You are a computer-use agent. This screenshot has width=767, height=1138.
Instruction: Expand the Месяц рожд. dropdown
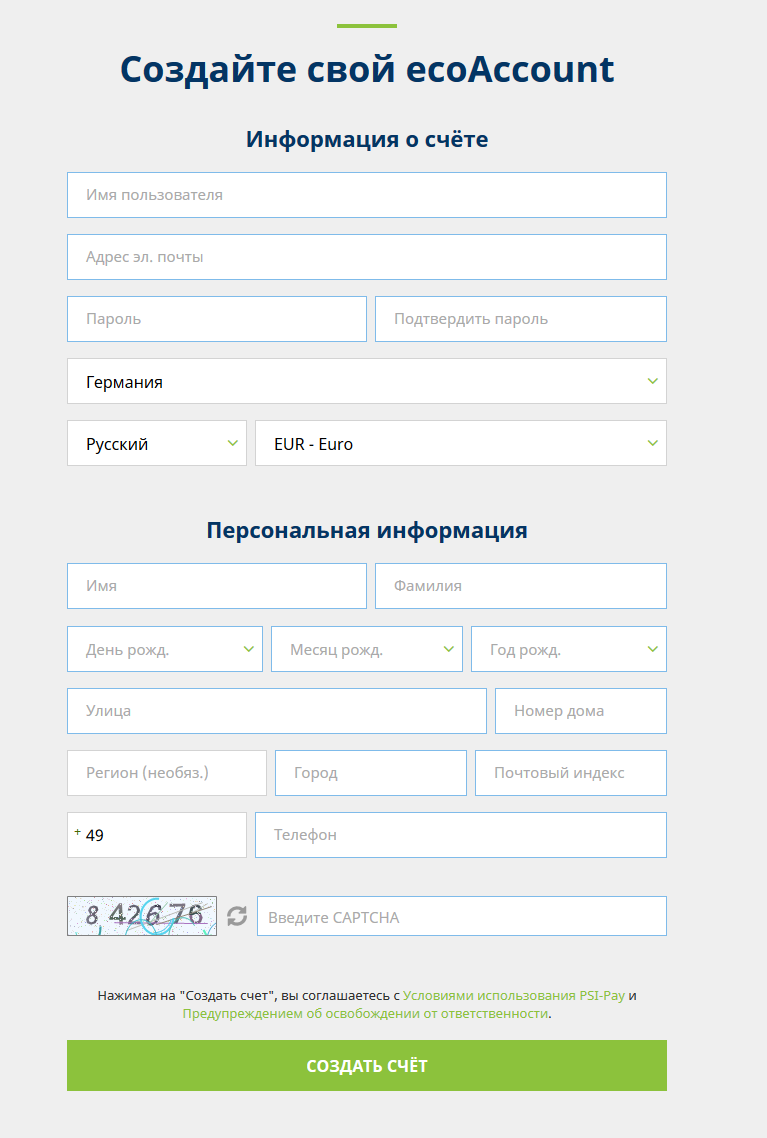coord(366,649)
